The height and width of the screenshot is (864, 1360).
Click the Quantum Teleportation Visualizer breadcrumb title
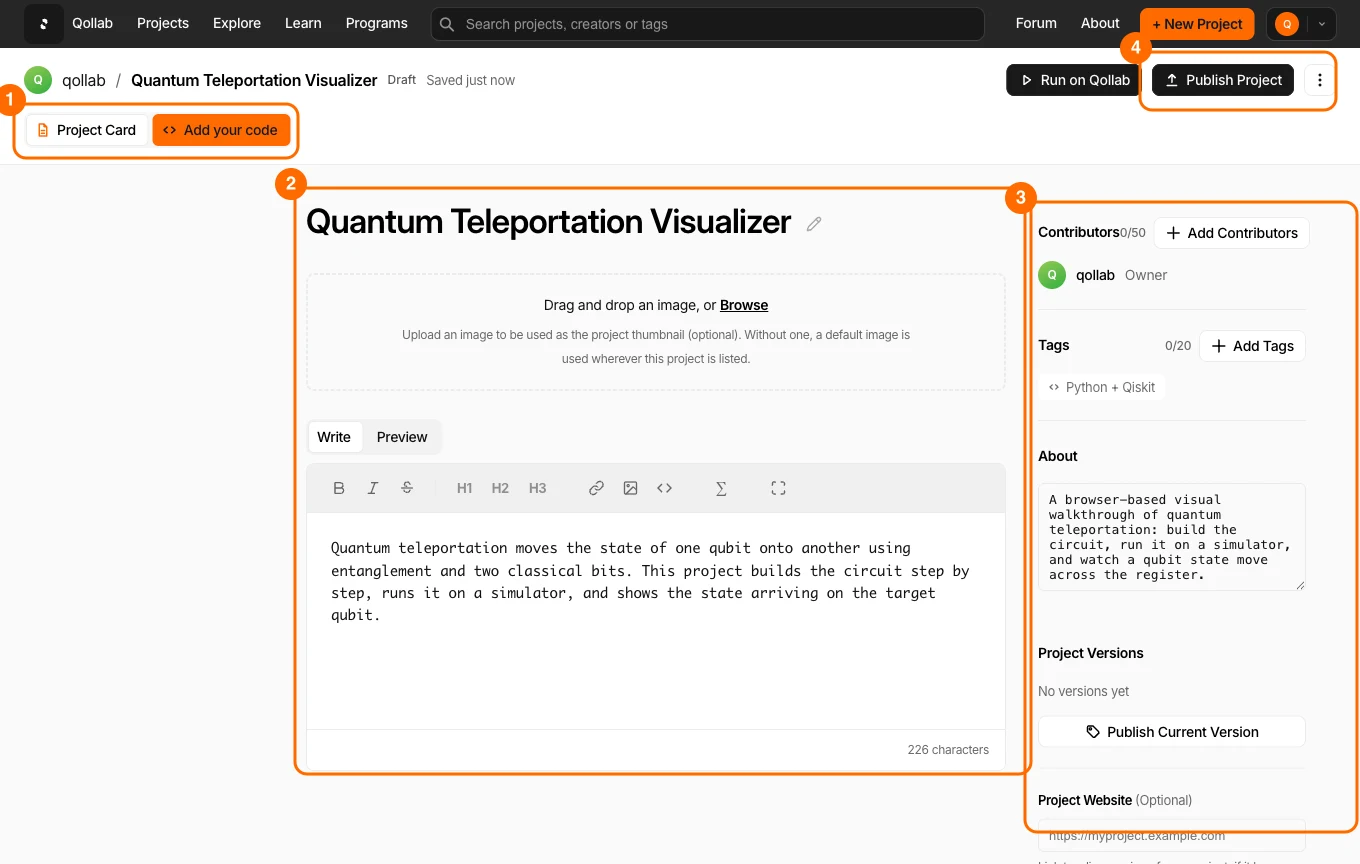coord(254,80)
